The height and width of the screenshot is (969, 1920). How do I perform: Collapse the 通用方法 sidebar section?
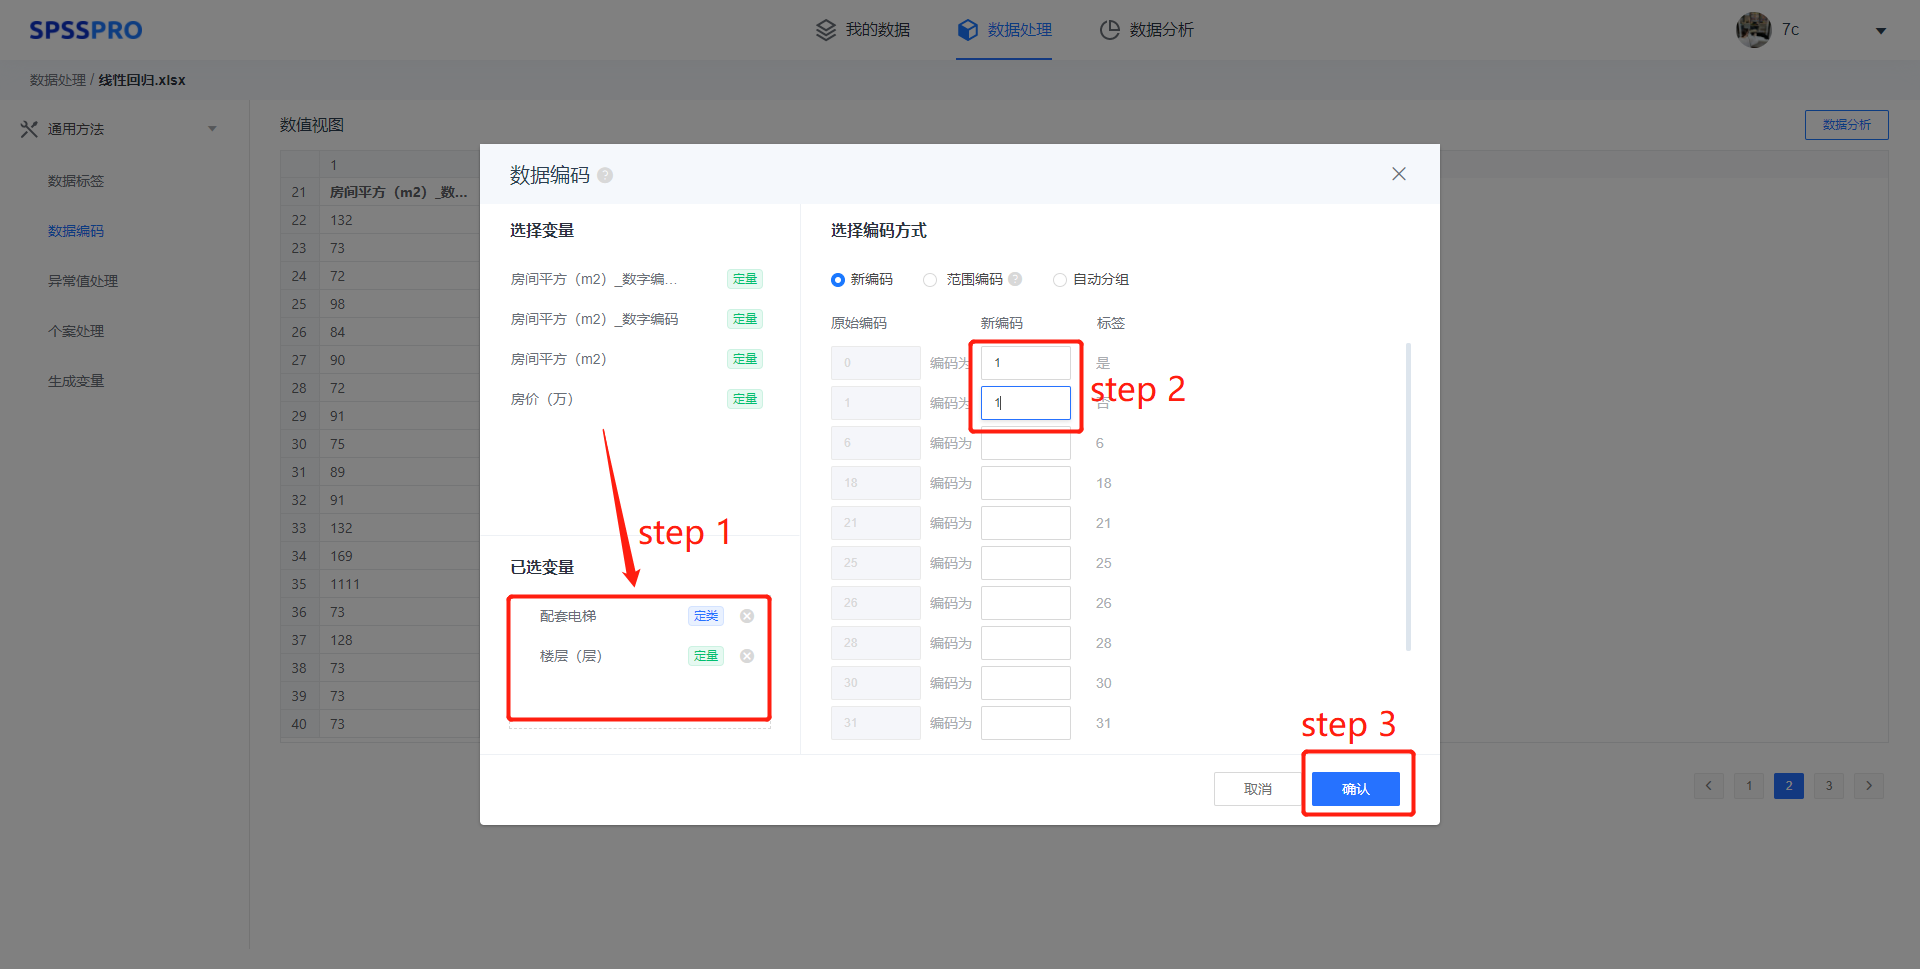point(212,129)
